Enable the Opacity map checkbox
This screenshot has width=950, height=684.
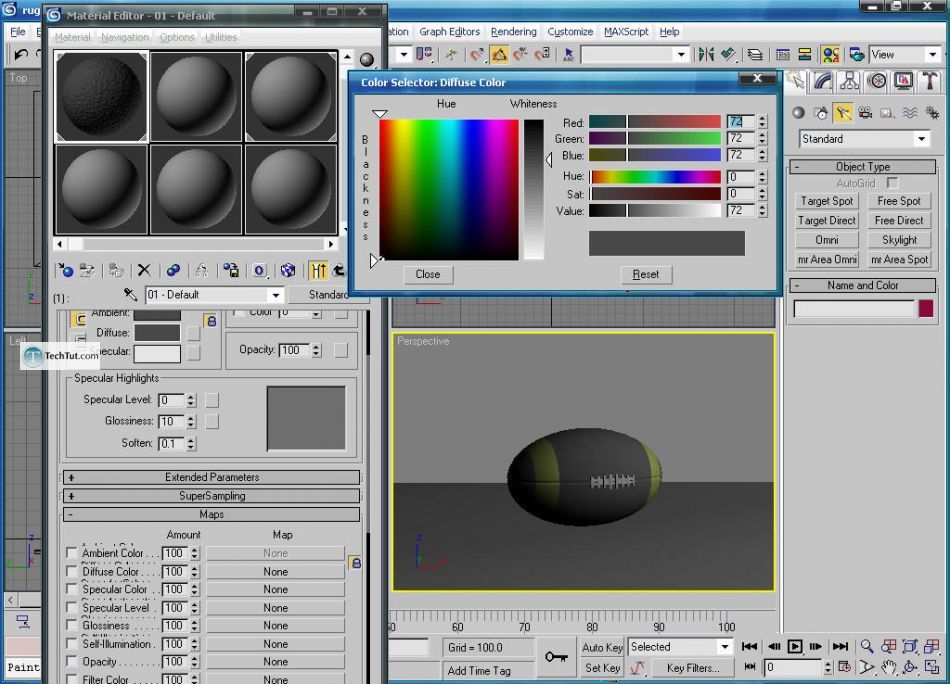pos(71,662)
